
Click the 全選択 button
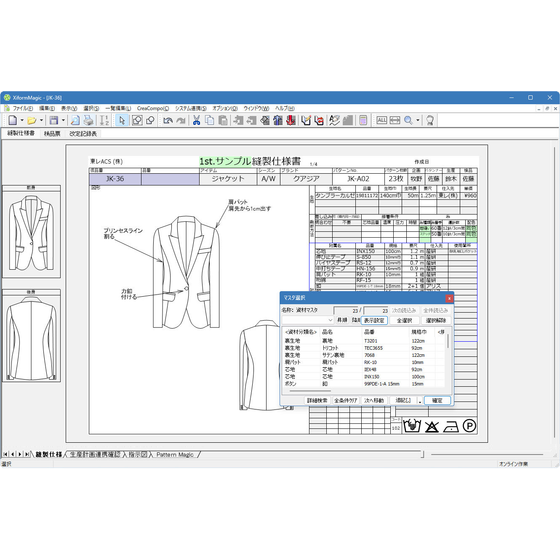405,320
